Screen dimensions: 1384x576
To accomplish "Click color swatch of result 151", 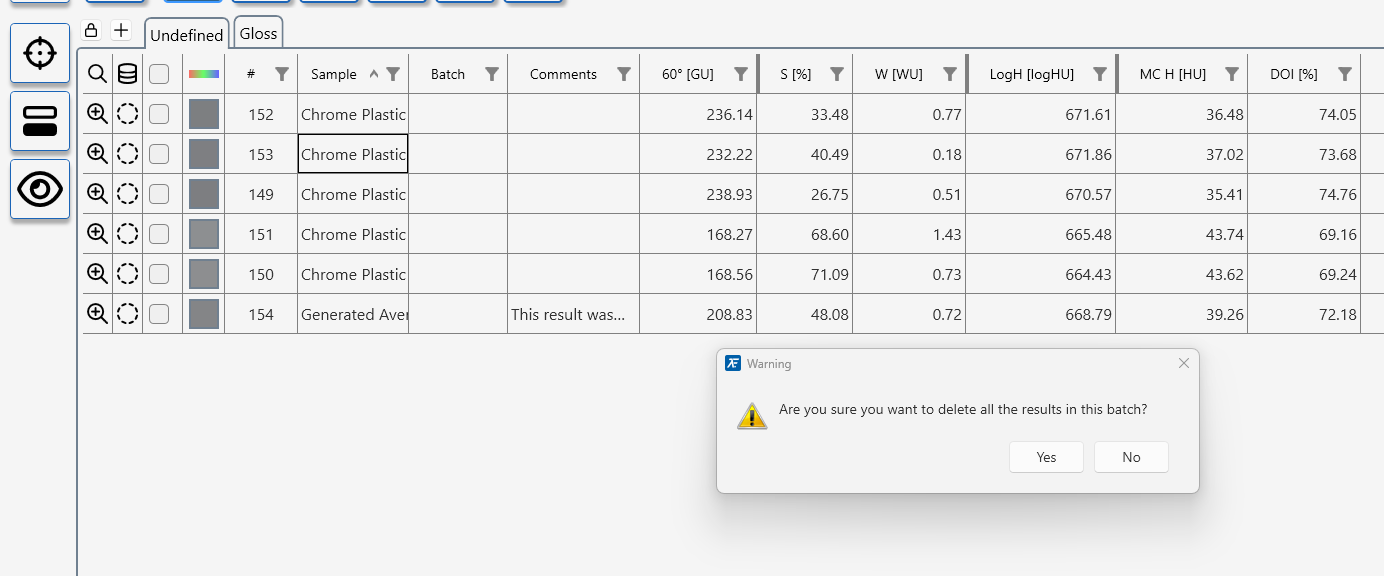I will click(204, 234).
